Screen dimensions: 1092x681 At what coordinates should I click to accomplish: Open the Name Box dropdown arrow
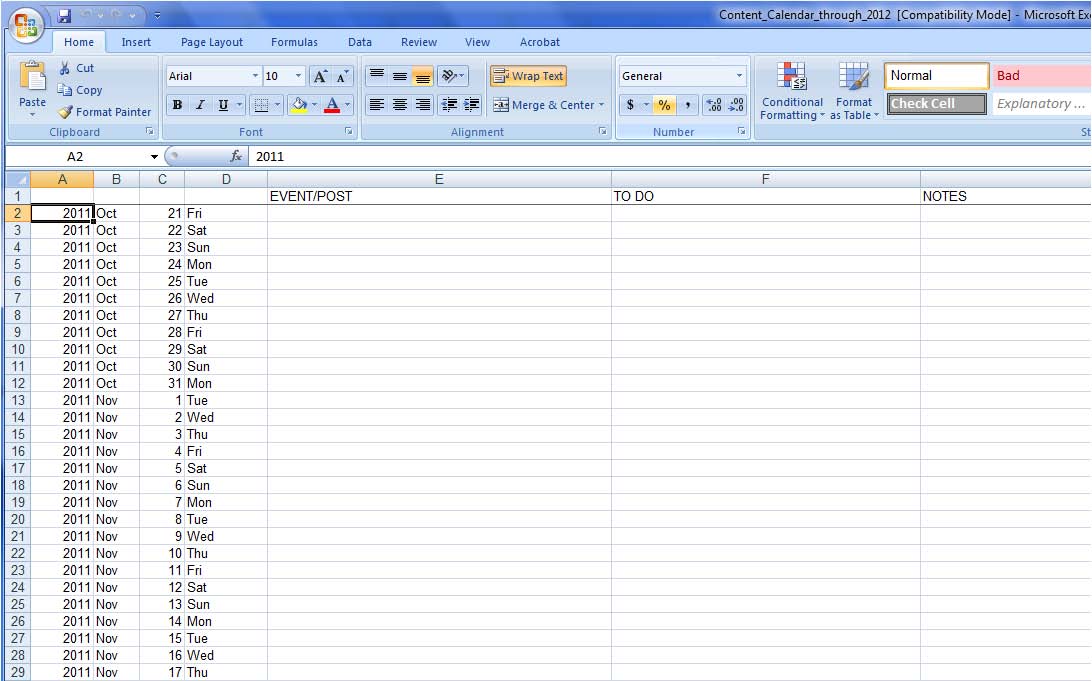point(154,157)
